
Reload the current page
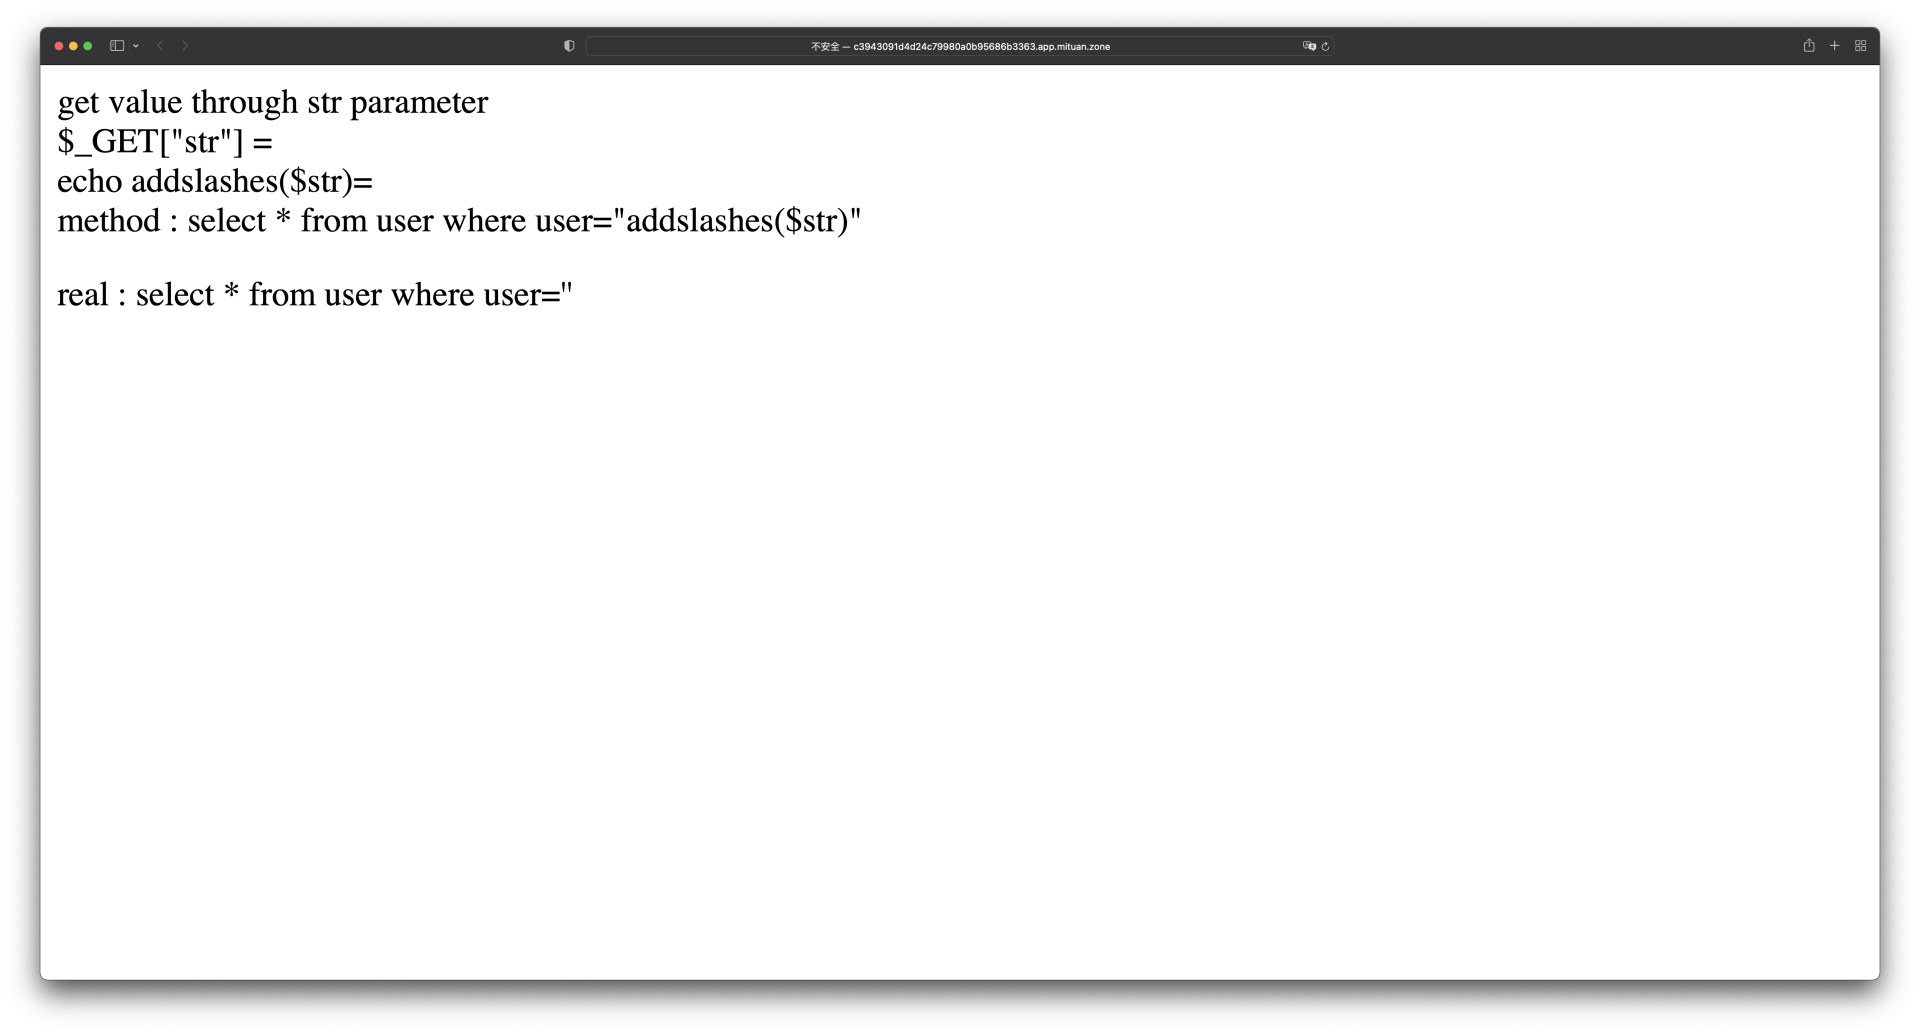coord(1325,46)
